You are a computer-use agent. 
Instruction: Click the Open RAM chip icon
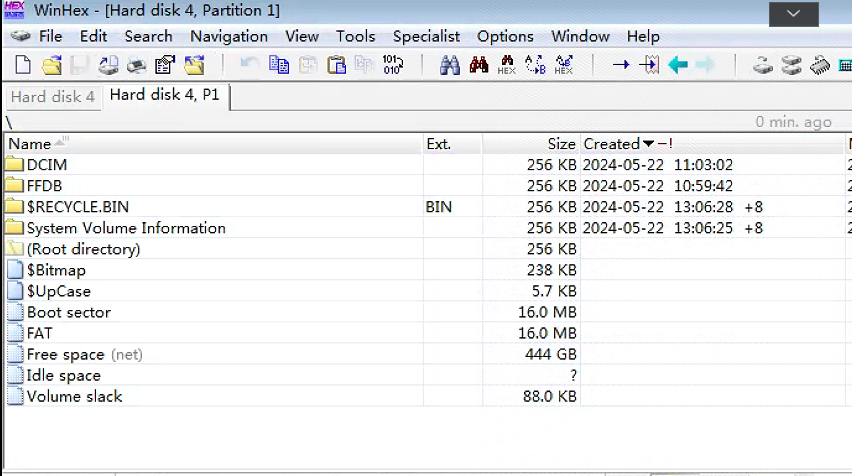pyautogui.click(x=819, y=65)
